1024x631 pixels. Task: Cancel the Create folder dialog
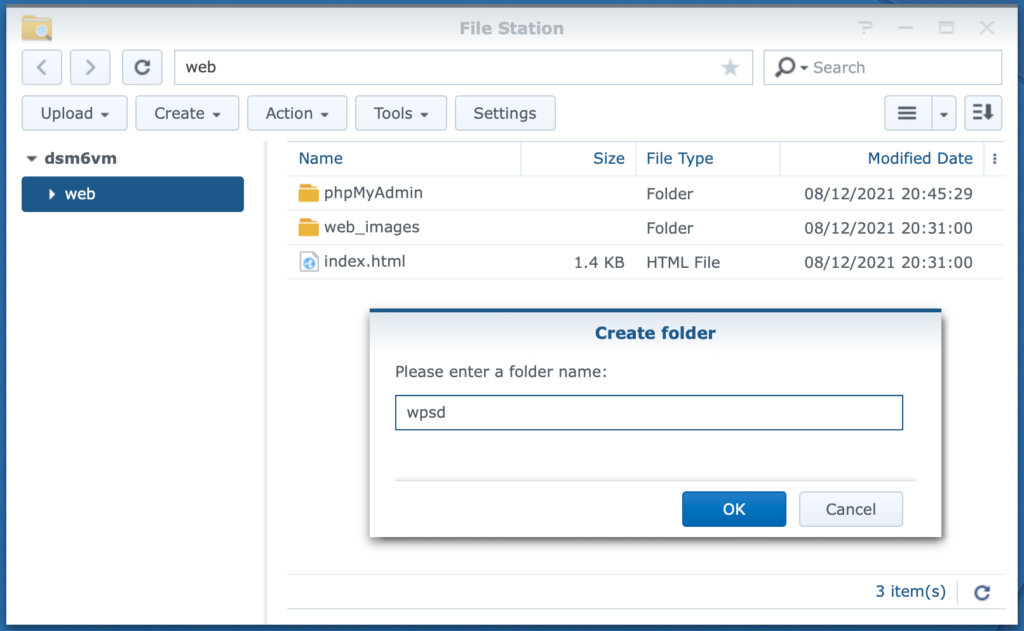(x=850, y=509)
